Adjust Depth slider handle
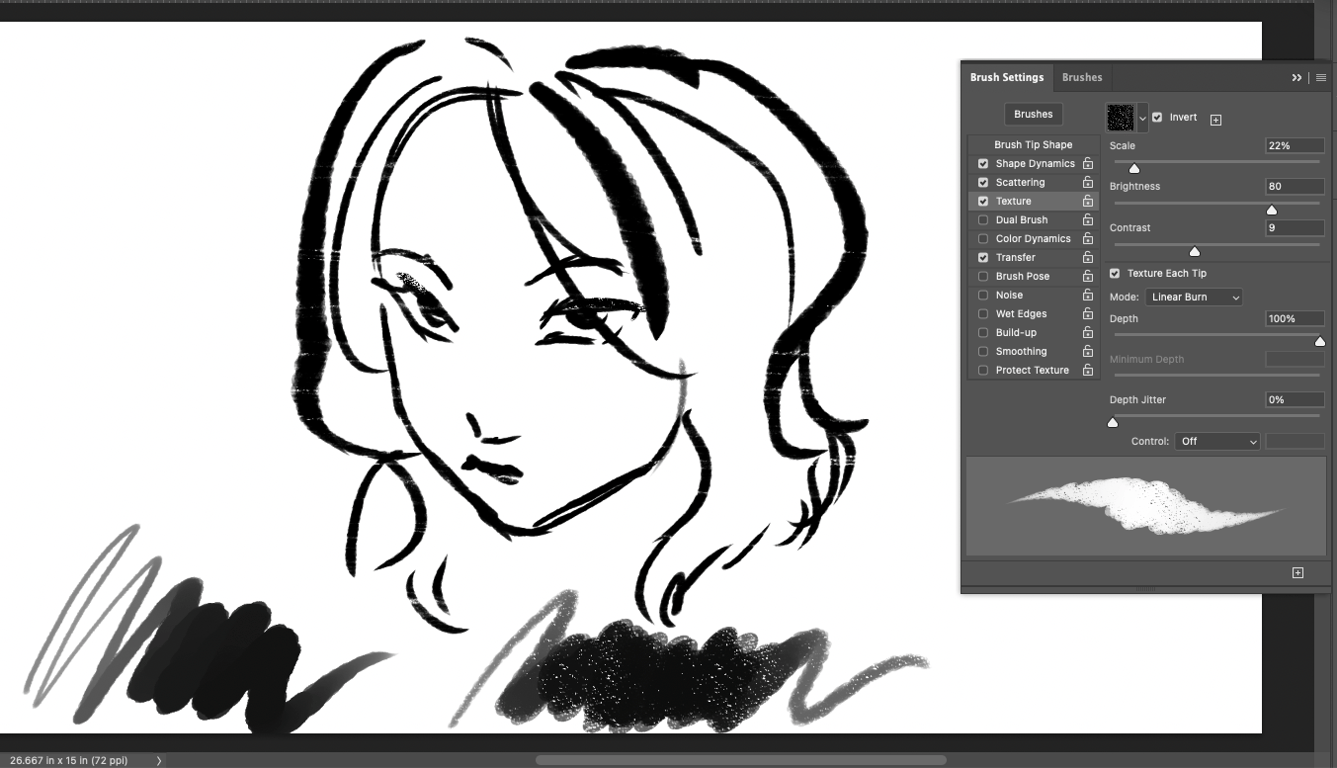The width and height of the screenshot is (1337, 768). (x=1320, y=342)
